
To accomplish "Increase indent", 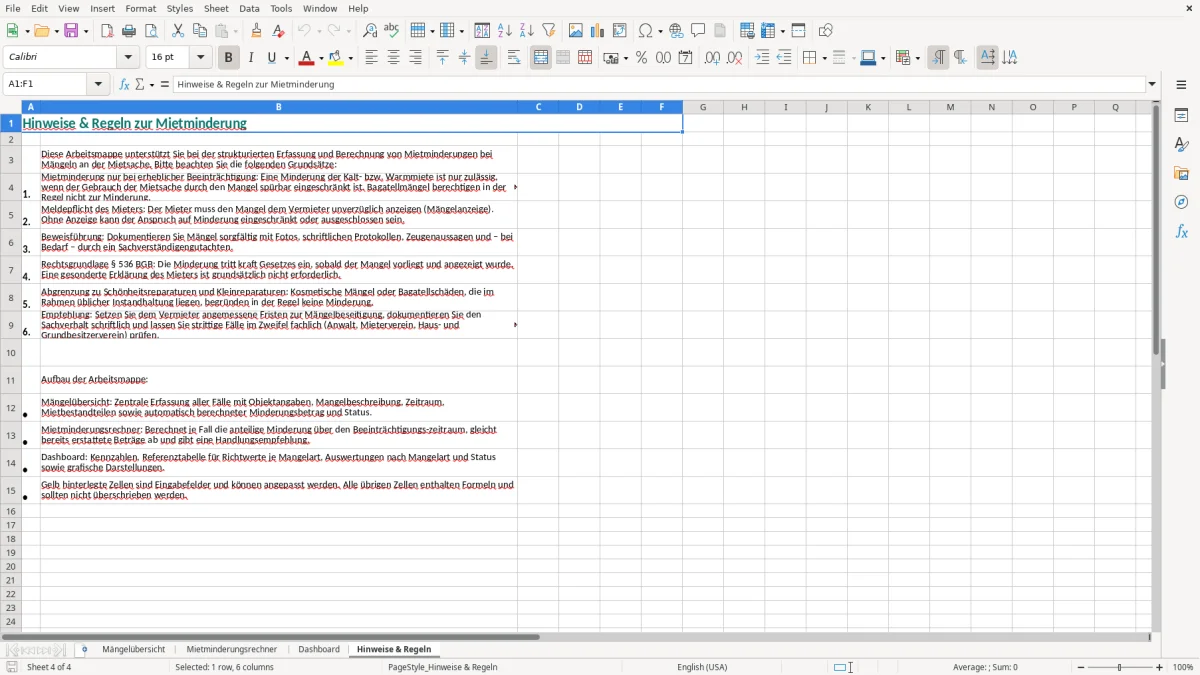I will point(762,58).
